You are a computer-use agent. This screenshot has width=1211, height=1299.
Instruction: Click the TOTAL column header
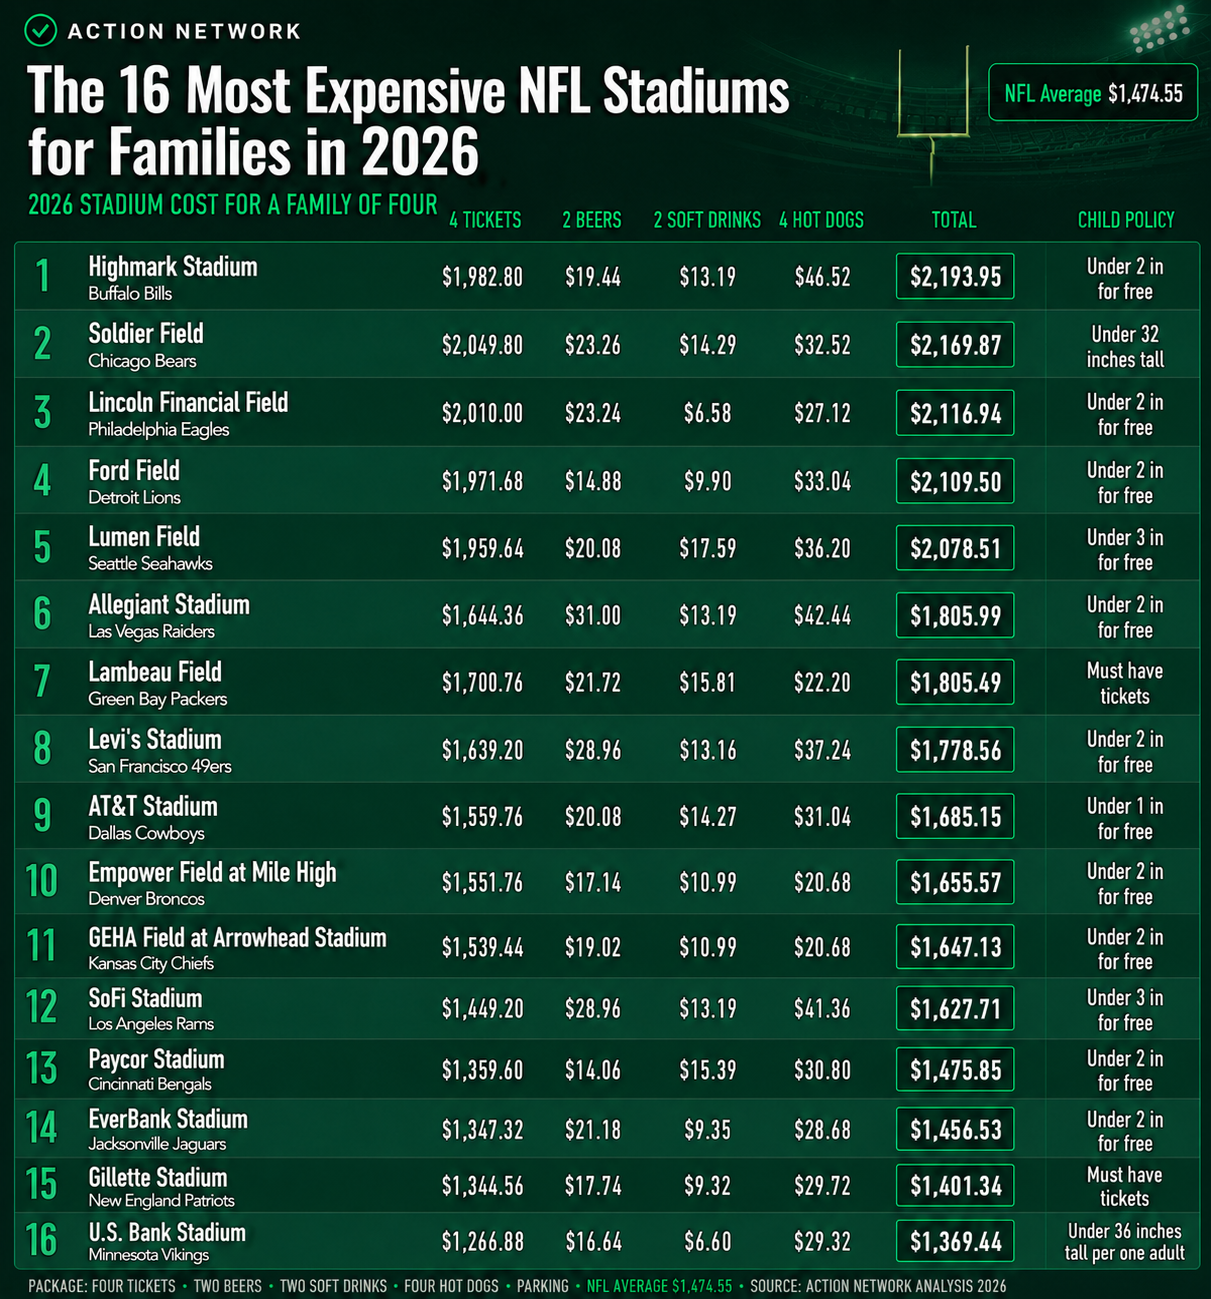(x=954, y=220)
